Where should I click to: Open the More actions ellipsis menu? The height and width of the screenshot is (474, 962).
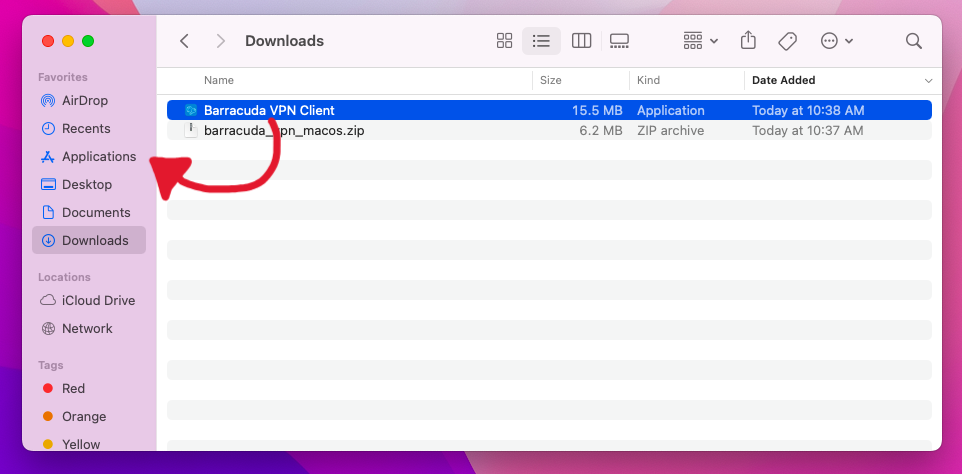[837, 41]
